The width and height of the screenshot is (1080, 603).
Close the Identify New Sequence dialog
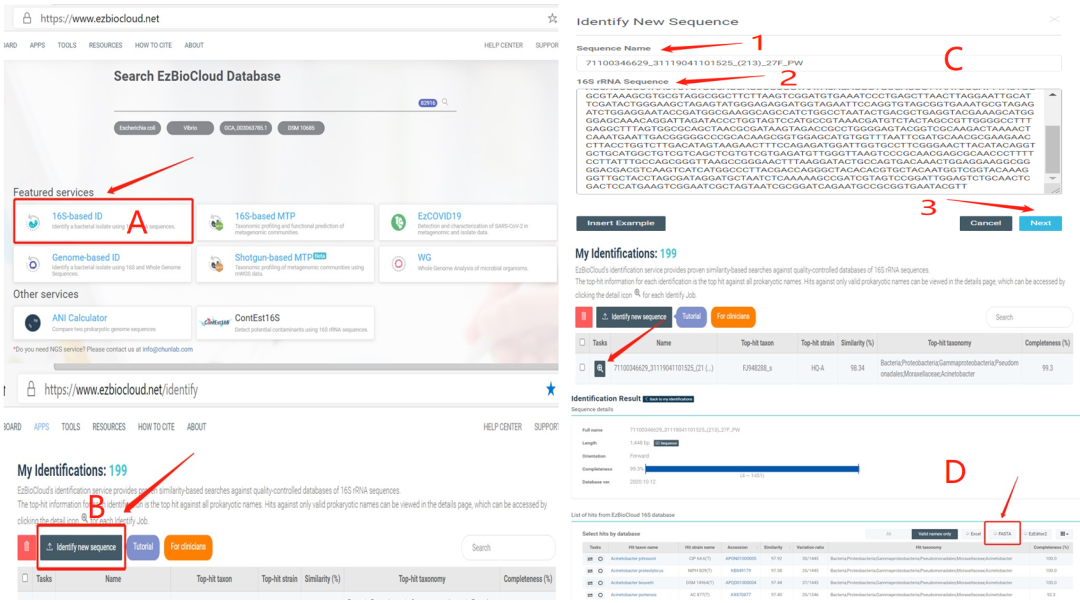[1054, 19]
